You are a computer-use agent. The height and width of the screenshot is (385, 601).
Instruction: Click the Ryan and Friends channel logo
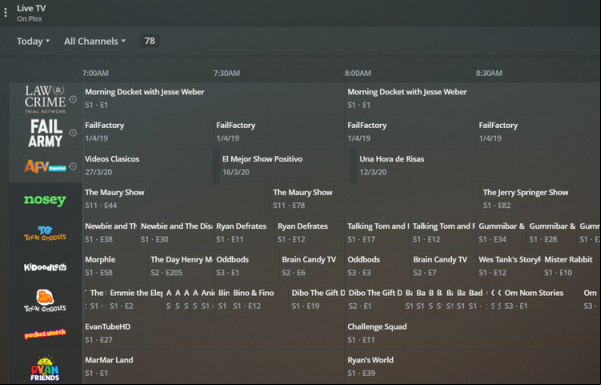pyautogui.click(x=45, y=368)
